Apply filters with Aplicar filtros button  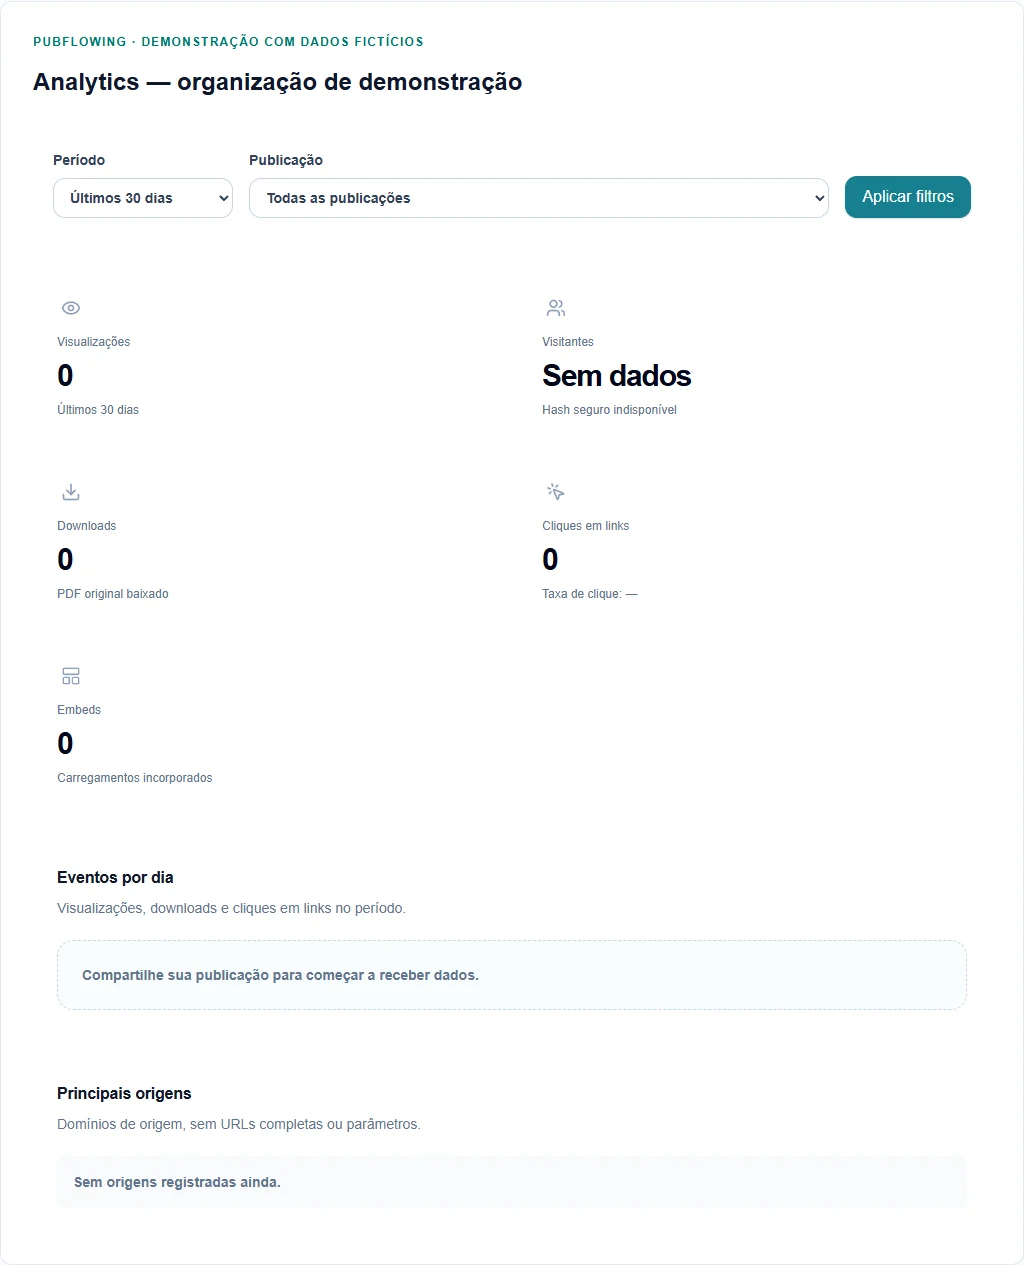pyautogui.click(x=908, y=197)
